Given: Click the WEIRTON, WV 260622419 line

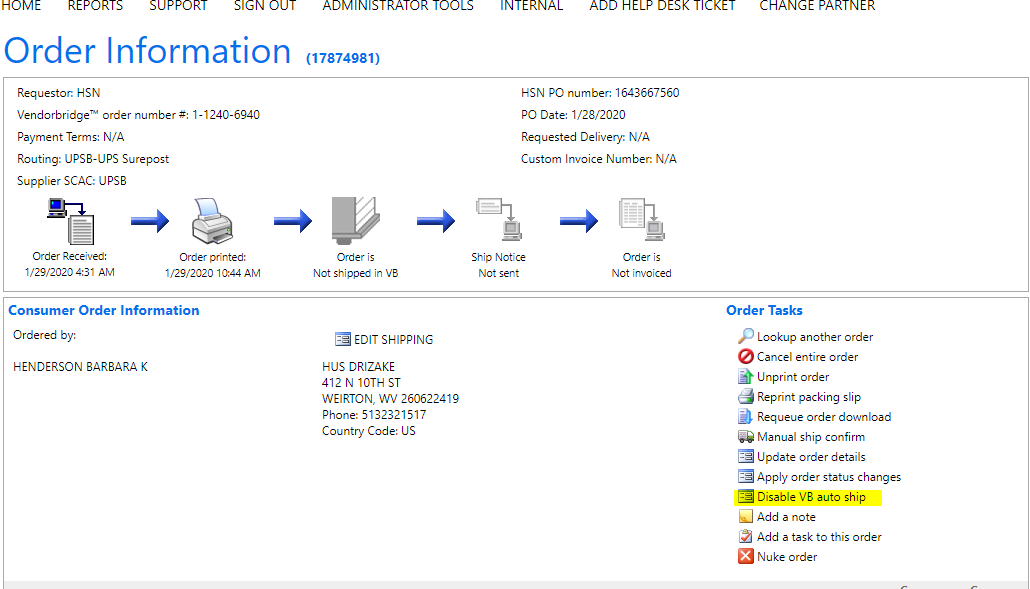Looking at the screenshot, I should [x=390, y=399].
